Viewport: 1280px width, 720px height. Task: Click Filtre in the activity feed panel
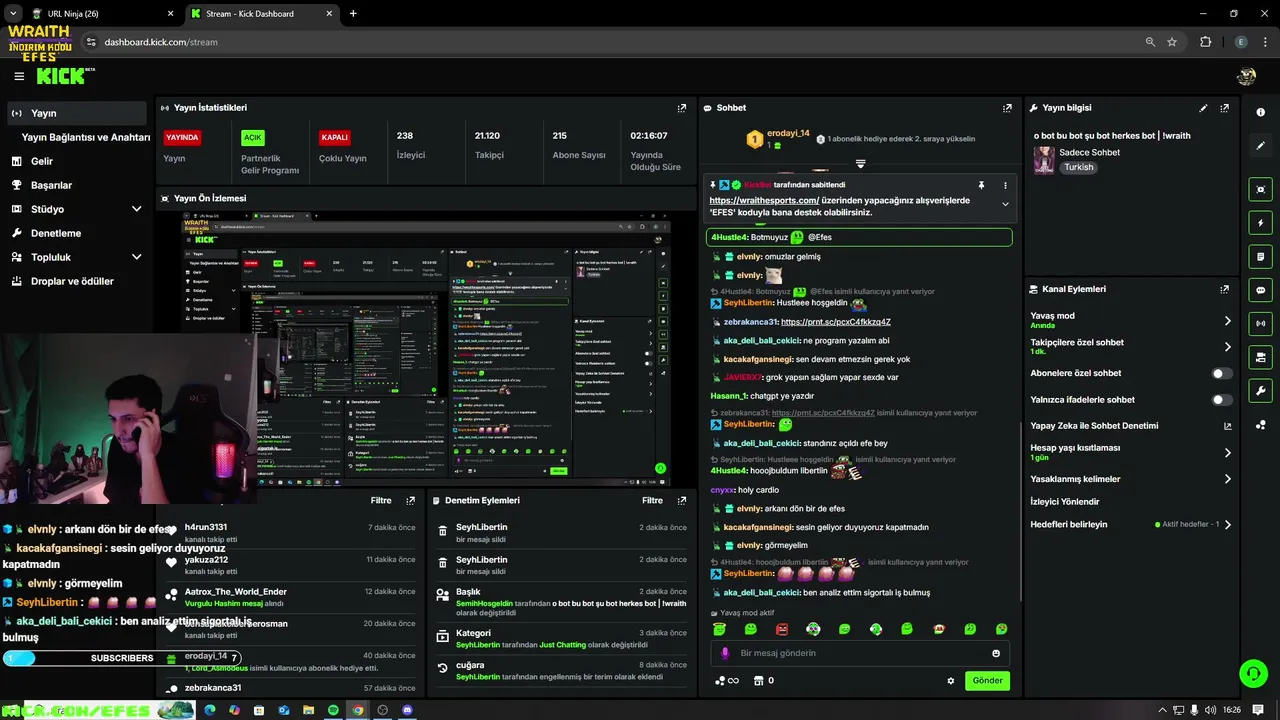click(x=381, y=500)
